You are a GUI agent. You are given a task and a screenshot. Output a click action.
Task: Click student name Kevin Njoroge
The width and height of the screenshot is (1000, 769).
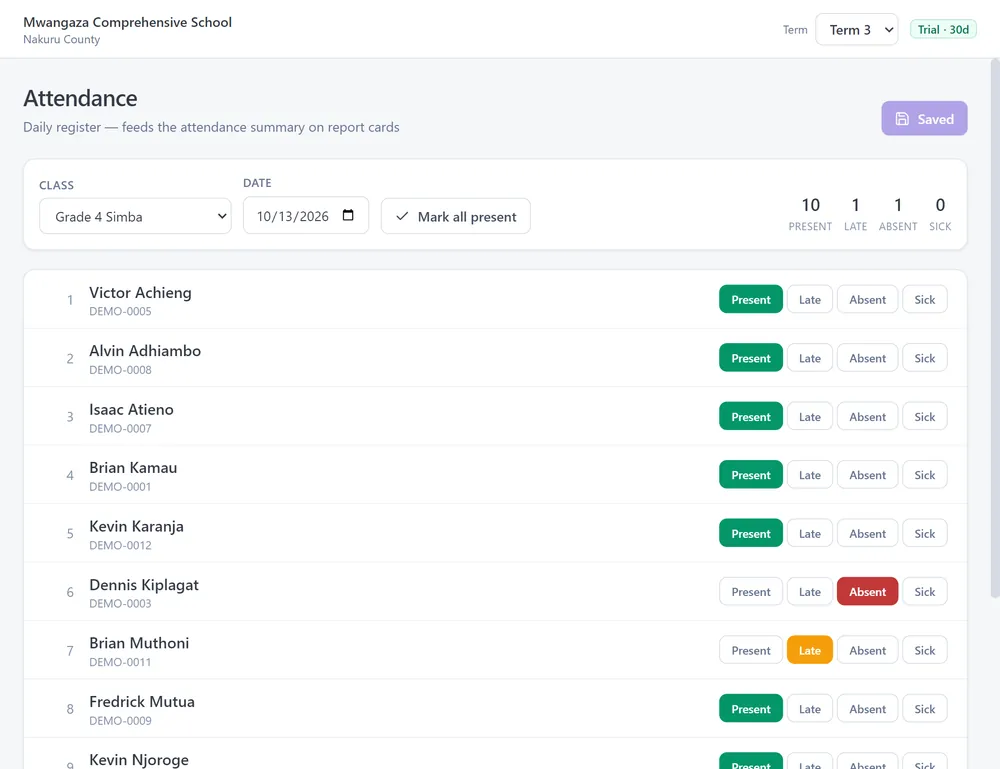pos(139,760)
